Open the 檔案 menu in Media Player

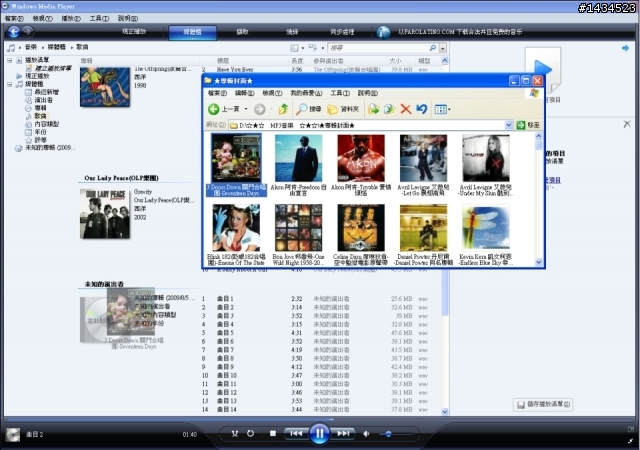tap(14, 18)
